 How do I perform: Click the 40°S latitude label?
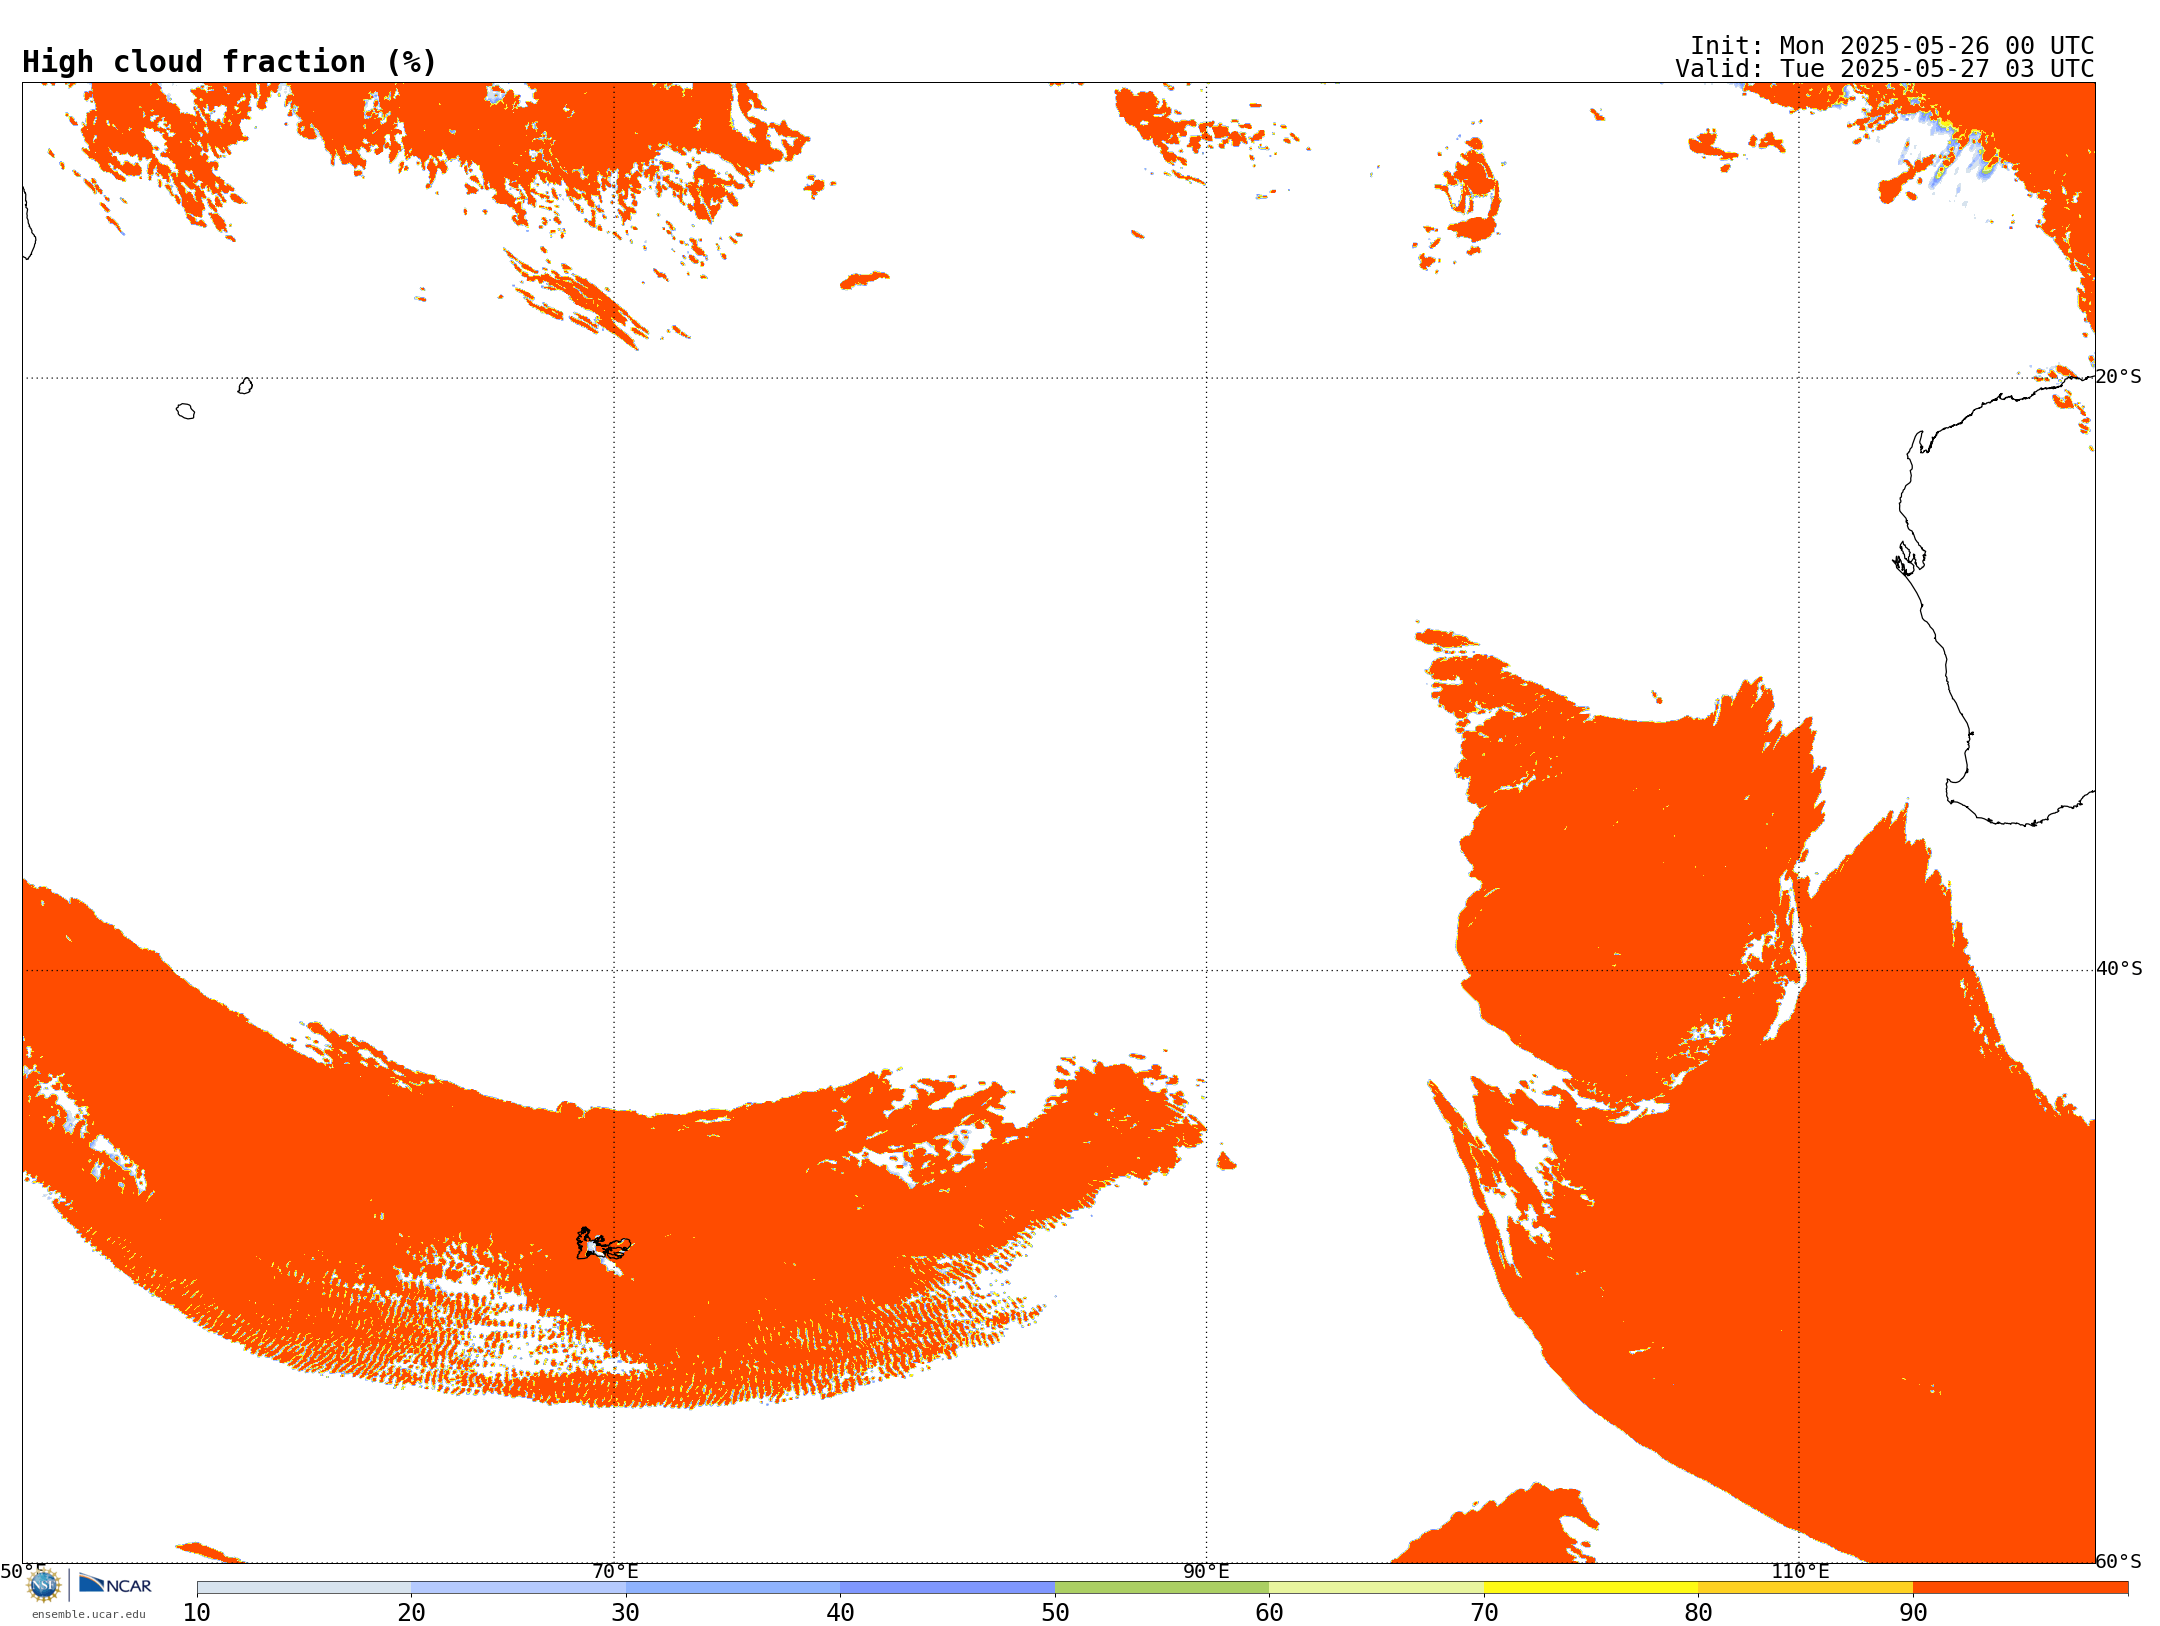click(x=2119, y=969)
